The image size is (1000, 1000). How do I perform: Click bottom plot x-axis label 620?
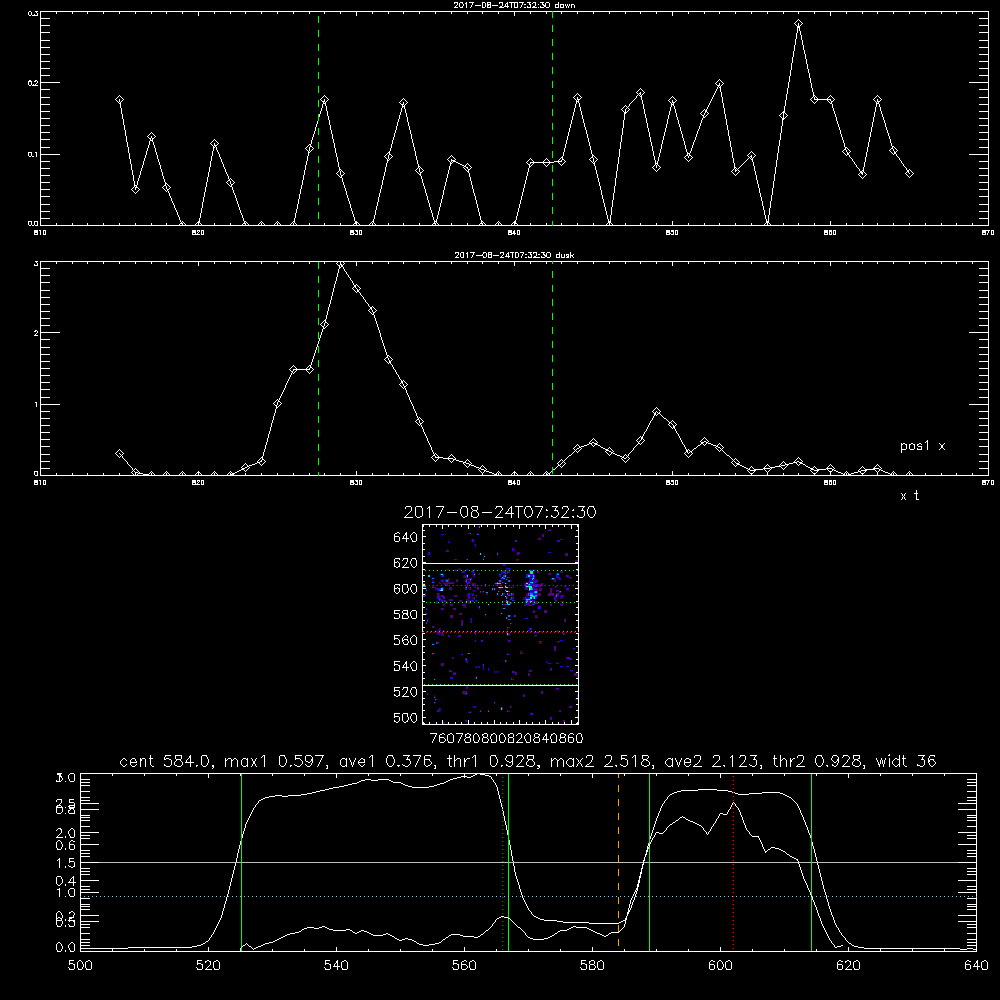(x=848, y=966)
